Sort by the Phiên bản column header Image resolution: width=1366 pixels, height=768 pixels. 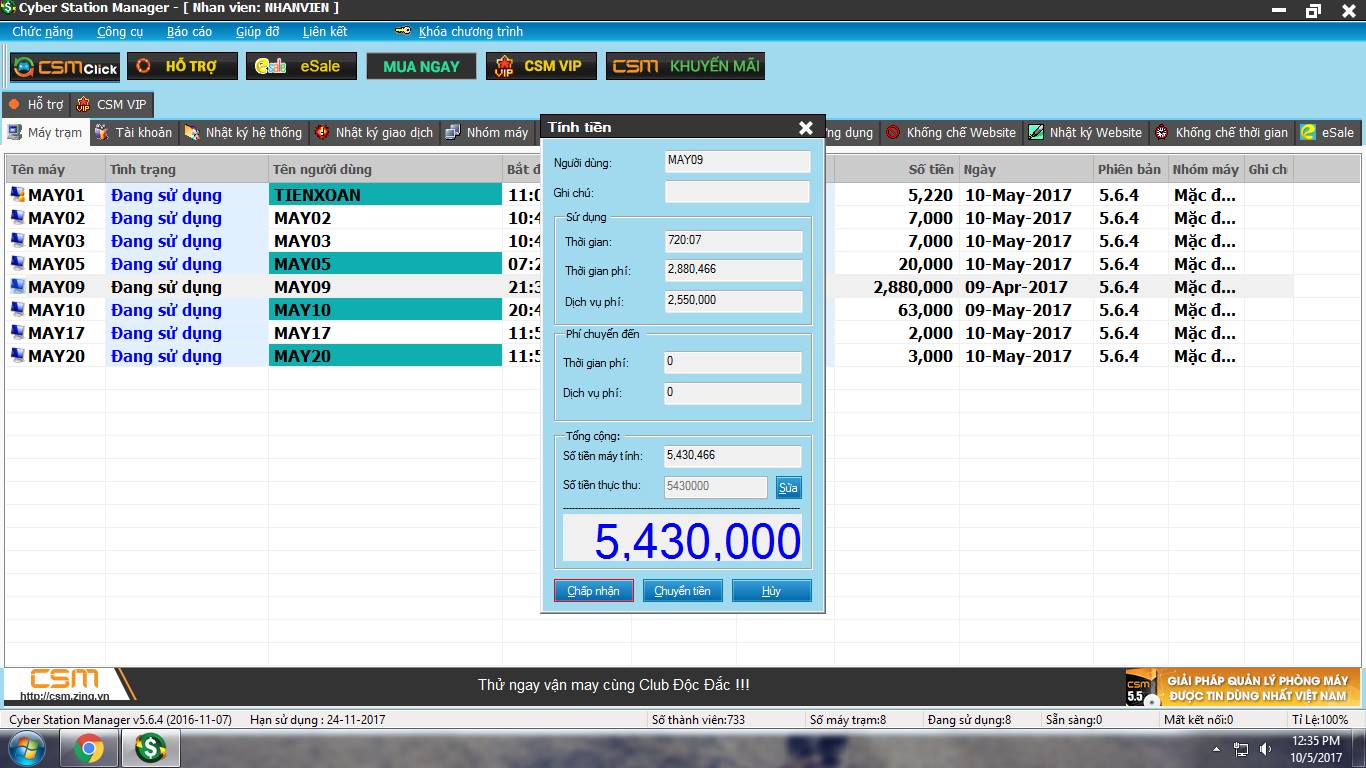1131,169
